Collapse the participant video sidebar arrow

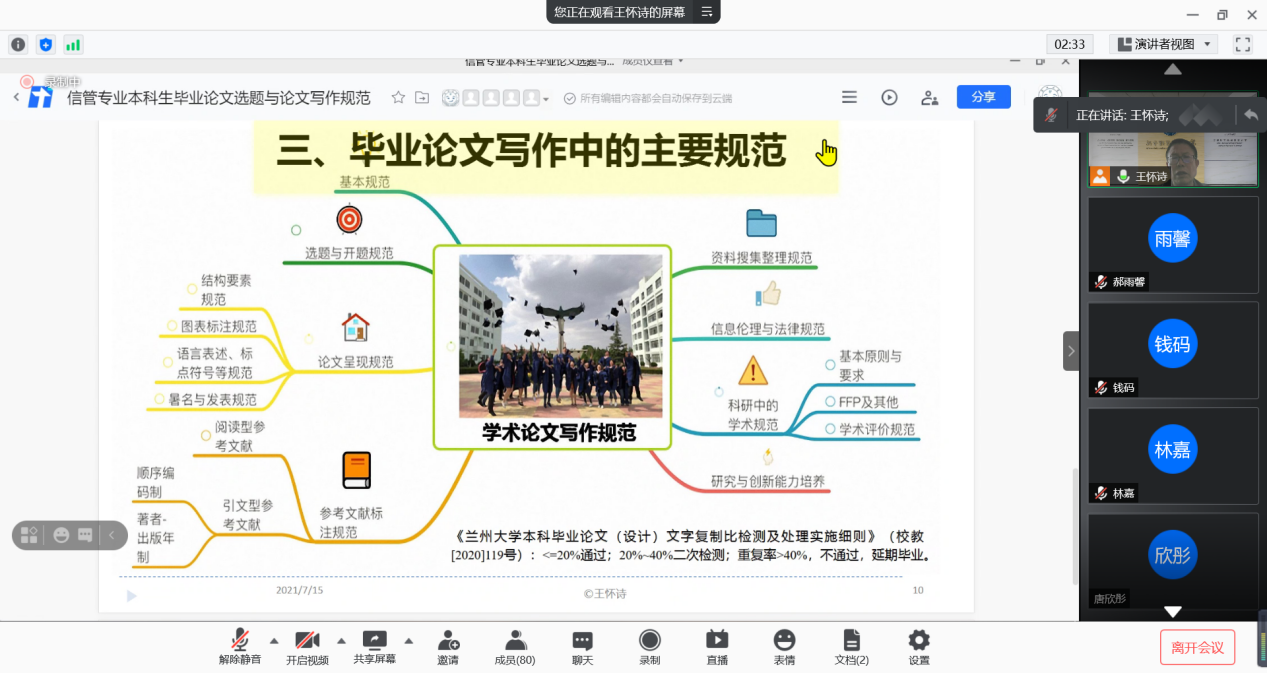[x=1071, y=351]
